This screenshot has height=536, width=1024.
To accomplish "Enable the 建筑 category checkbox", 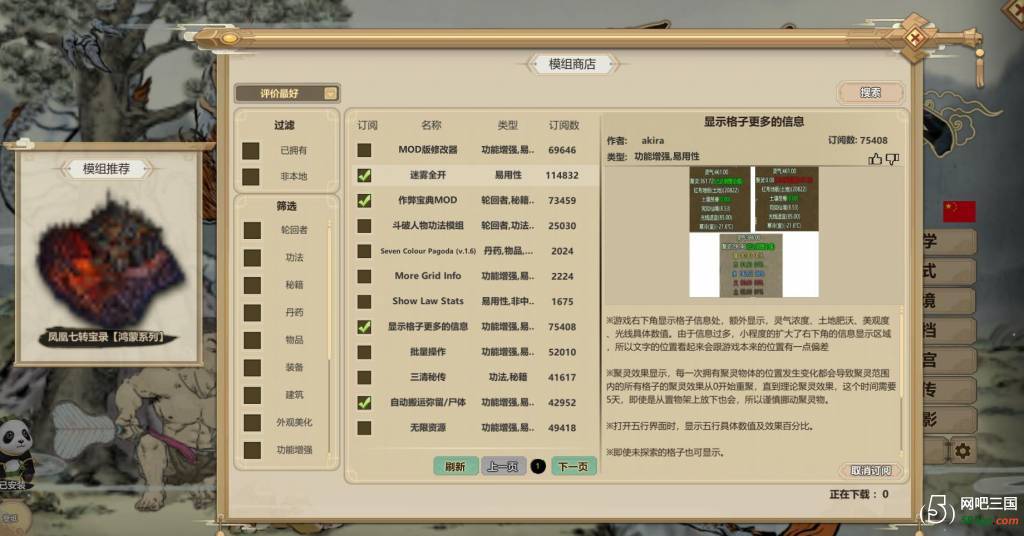I will 252,395.
